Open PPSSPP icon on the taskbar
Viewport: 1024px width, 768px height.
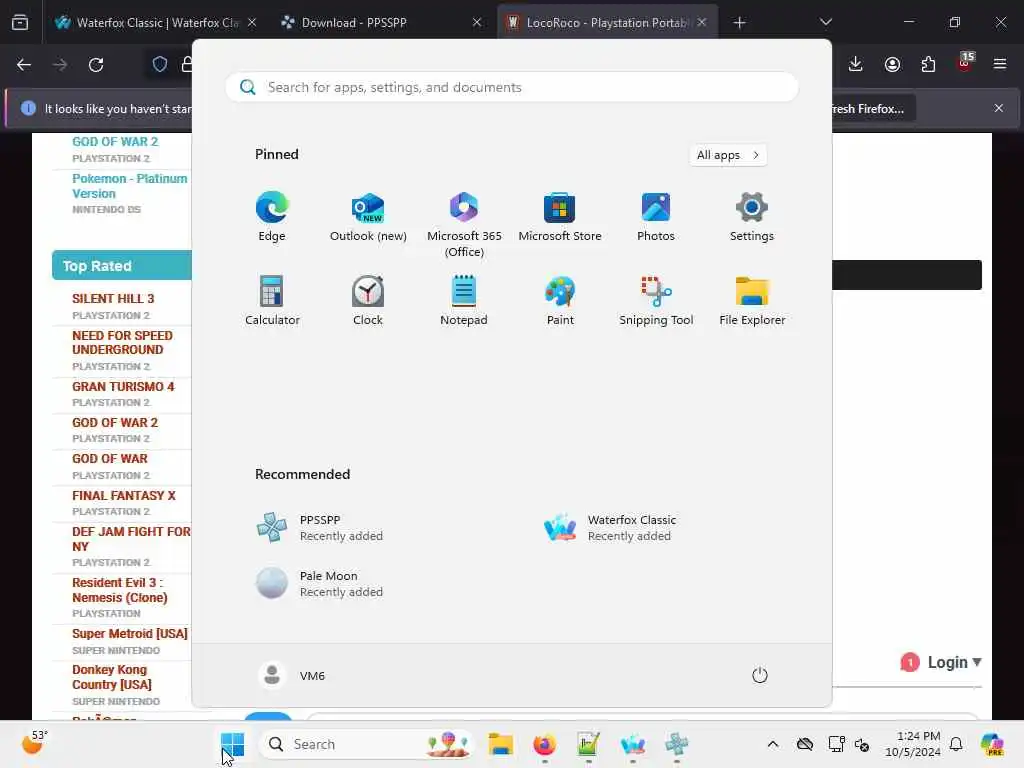click(x=677, y=744)
